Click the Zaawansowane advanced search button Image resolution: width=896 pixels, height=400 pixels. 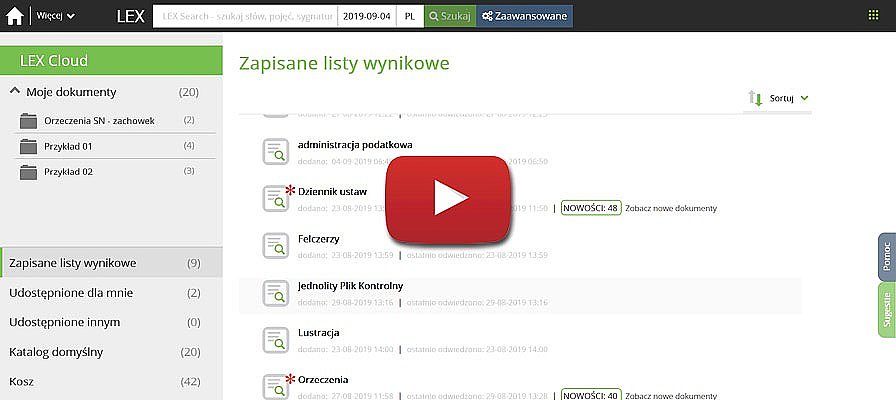click(x=524, y=16)
